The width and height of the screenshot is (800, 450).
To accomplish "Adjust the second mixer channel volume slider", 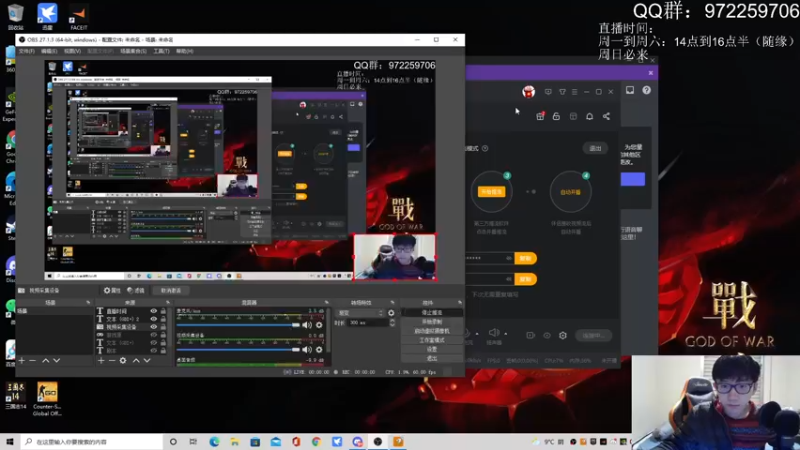I will [238, 349].
